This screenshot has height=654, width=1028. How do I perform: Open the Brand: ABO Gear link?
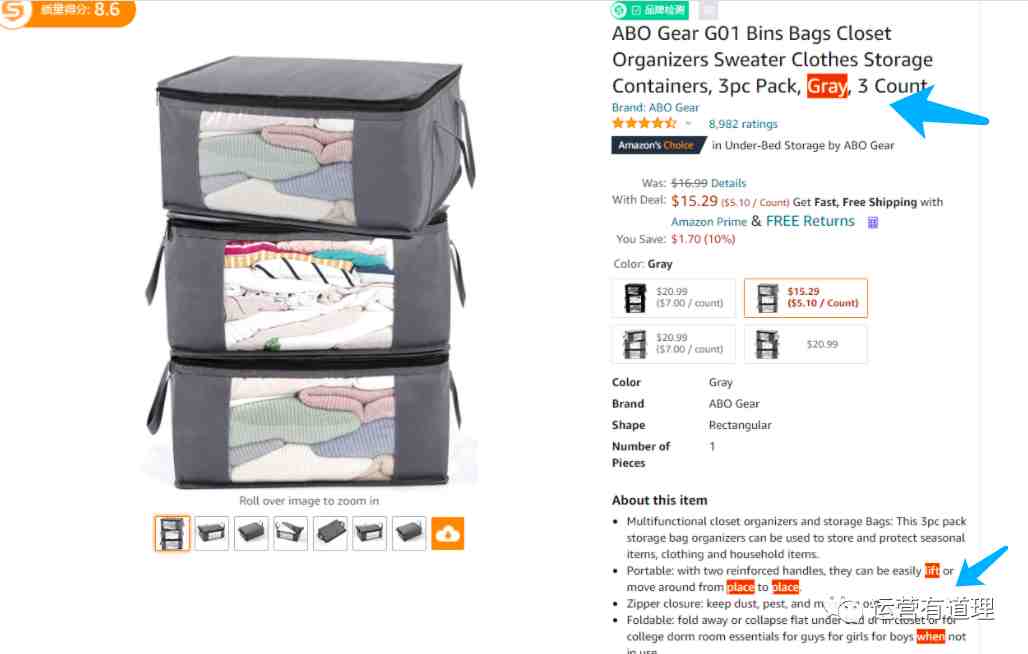coord(655,107)
